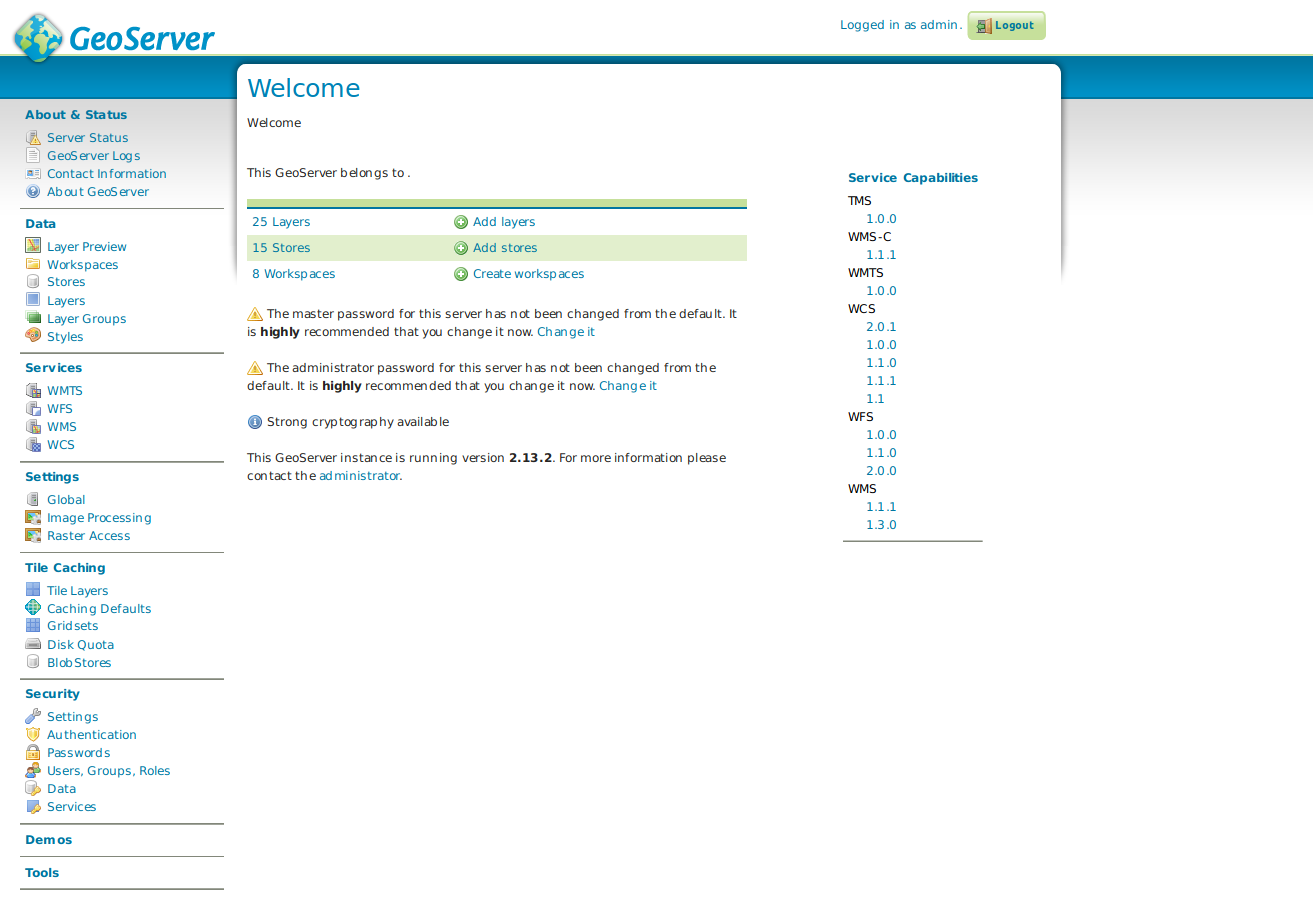Viewport: 1313px width, 897px height.
Task: Open WFS 2.0.0 capabilities
Action: 881,471
